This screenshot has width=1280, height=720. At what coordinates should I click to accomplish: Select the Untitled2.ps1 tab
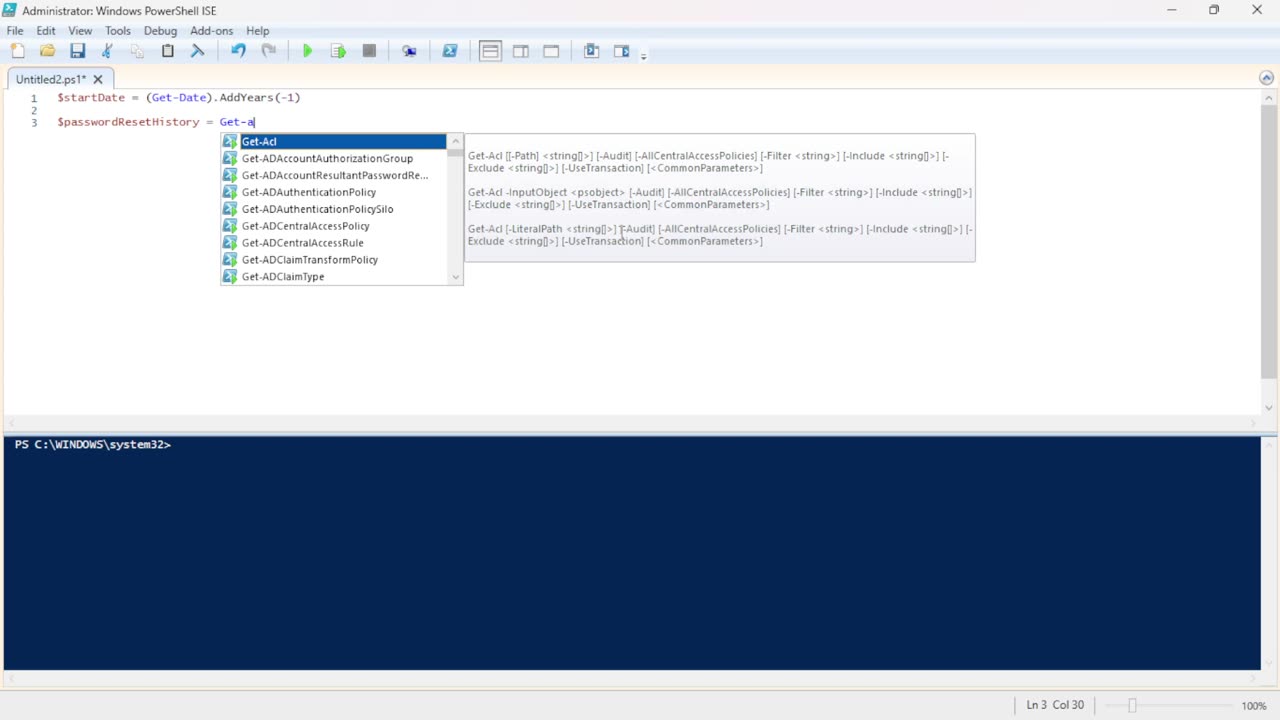[50, 79]
